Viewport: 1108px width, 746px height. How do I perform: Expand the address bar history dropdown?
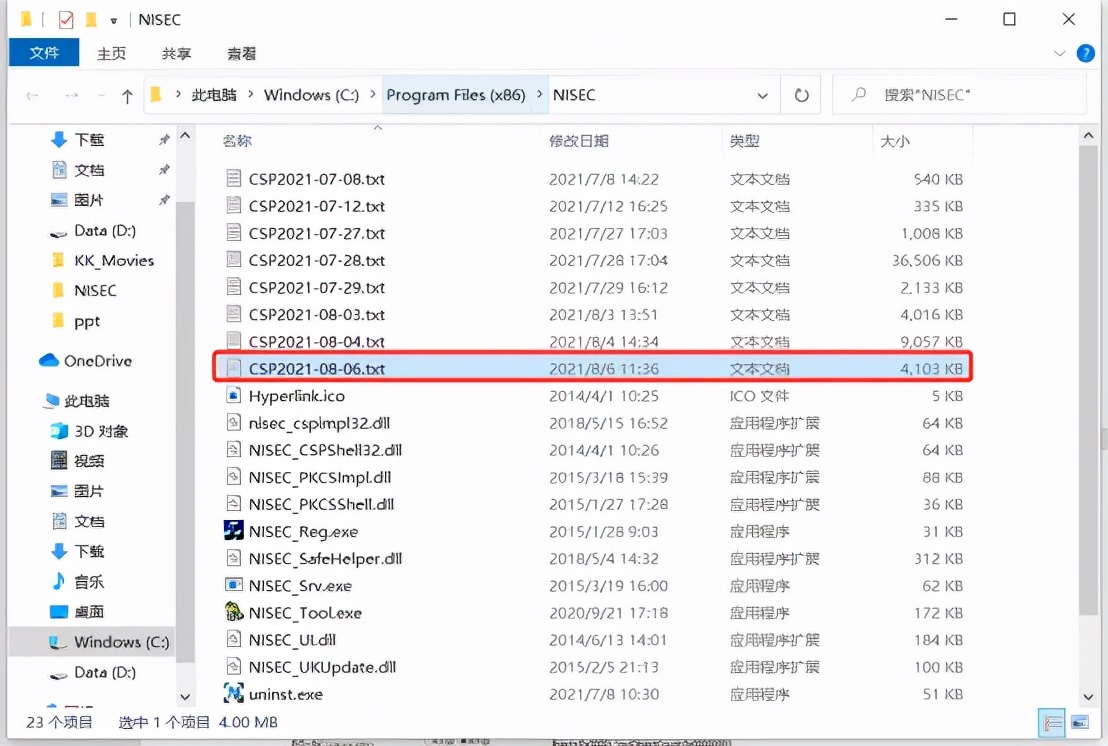(x=763, y=95)
